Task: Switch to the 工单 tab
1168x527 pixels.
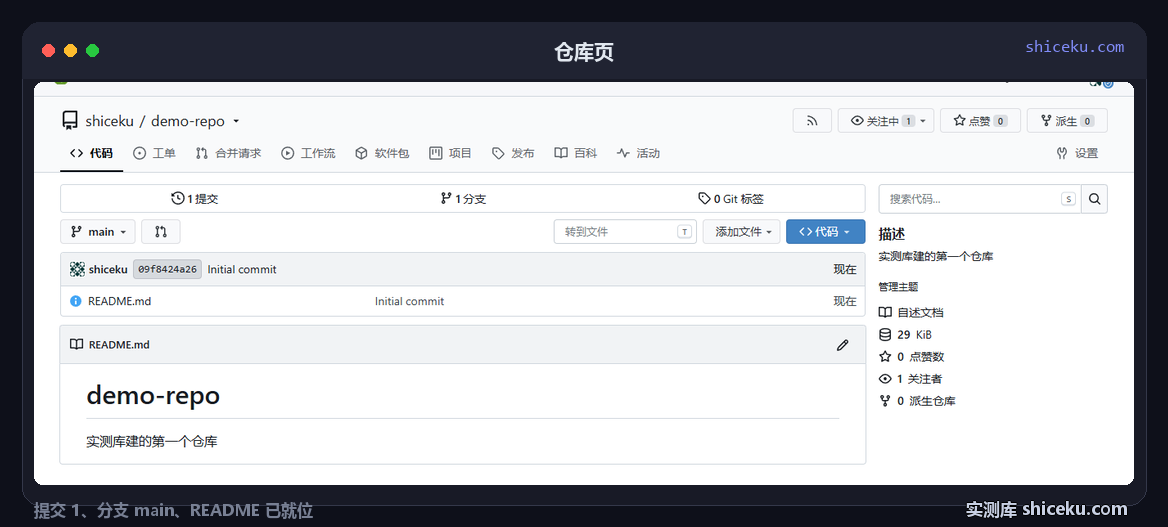Action: (154, 154)
